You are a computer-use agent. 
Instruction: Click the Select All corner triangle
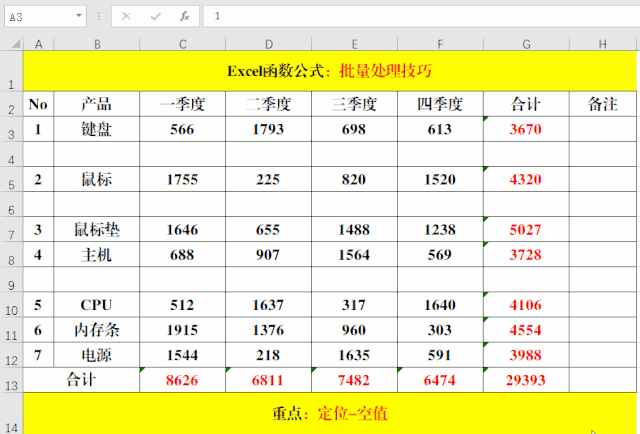click(x=11, y=43)
